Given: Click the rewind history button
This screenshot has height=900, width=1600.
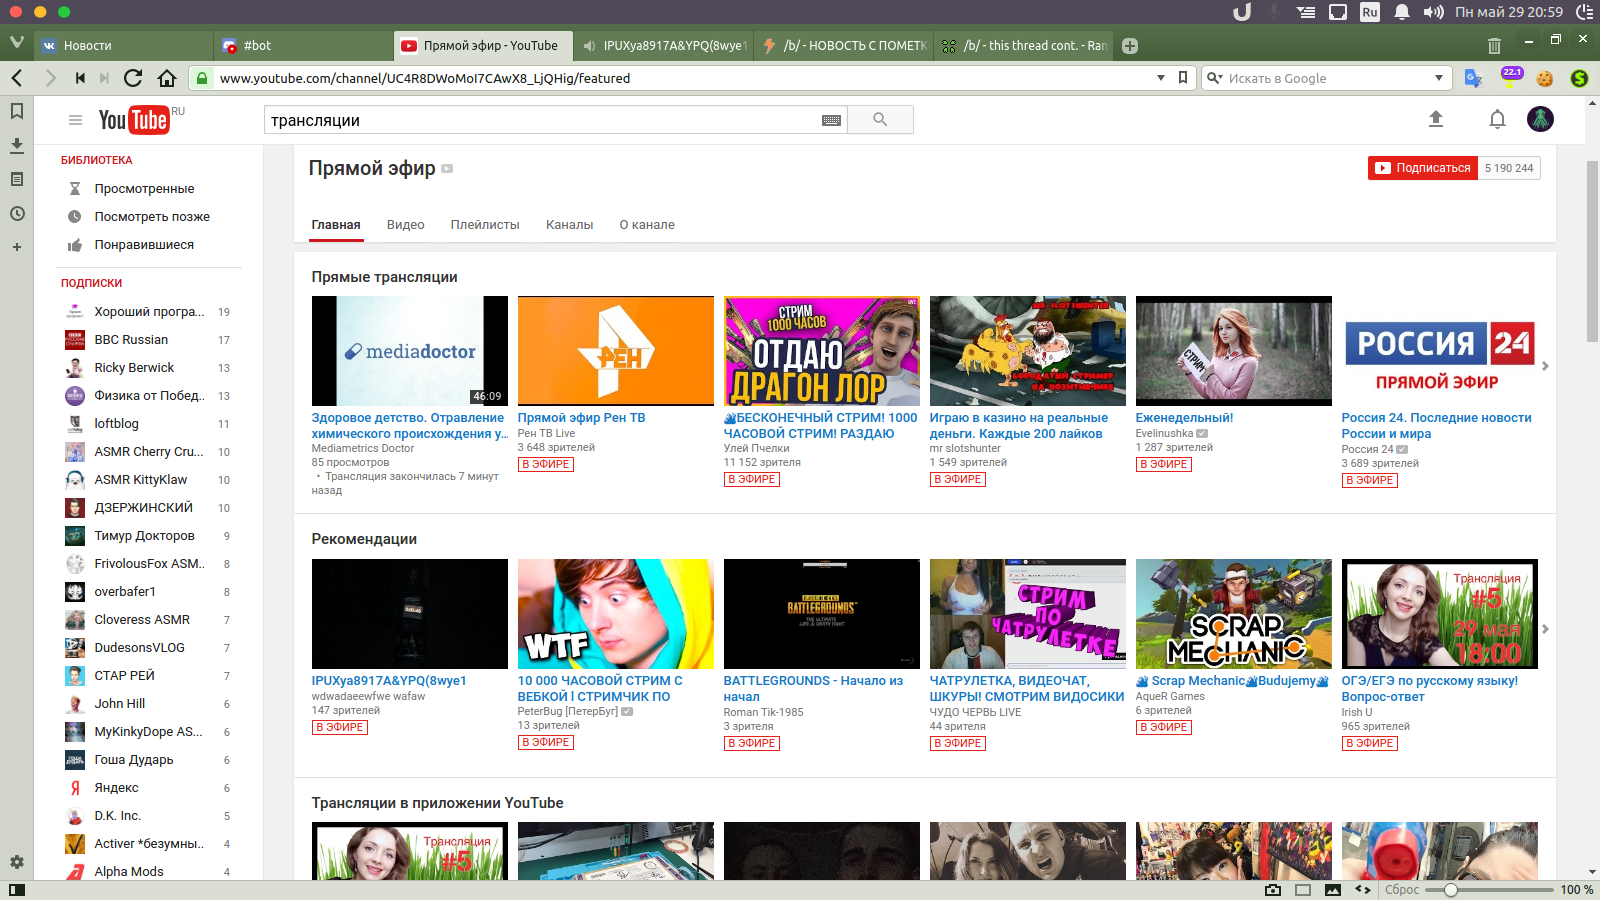Looking at the screenshot, I should click(x=80, y=78).
